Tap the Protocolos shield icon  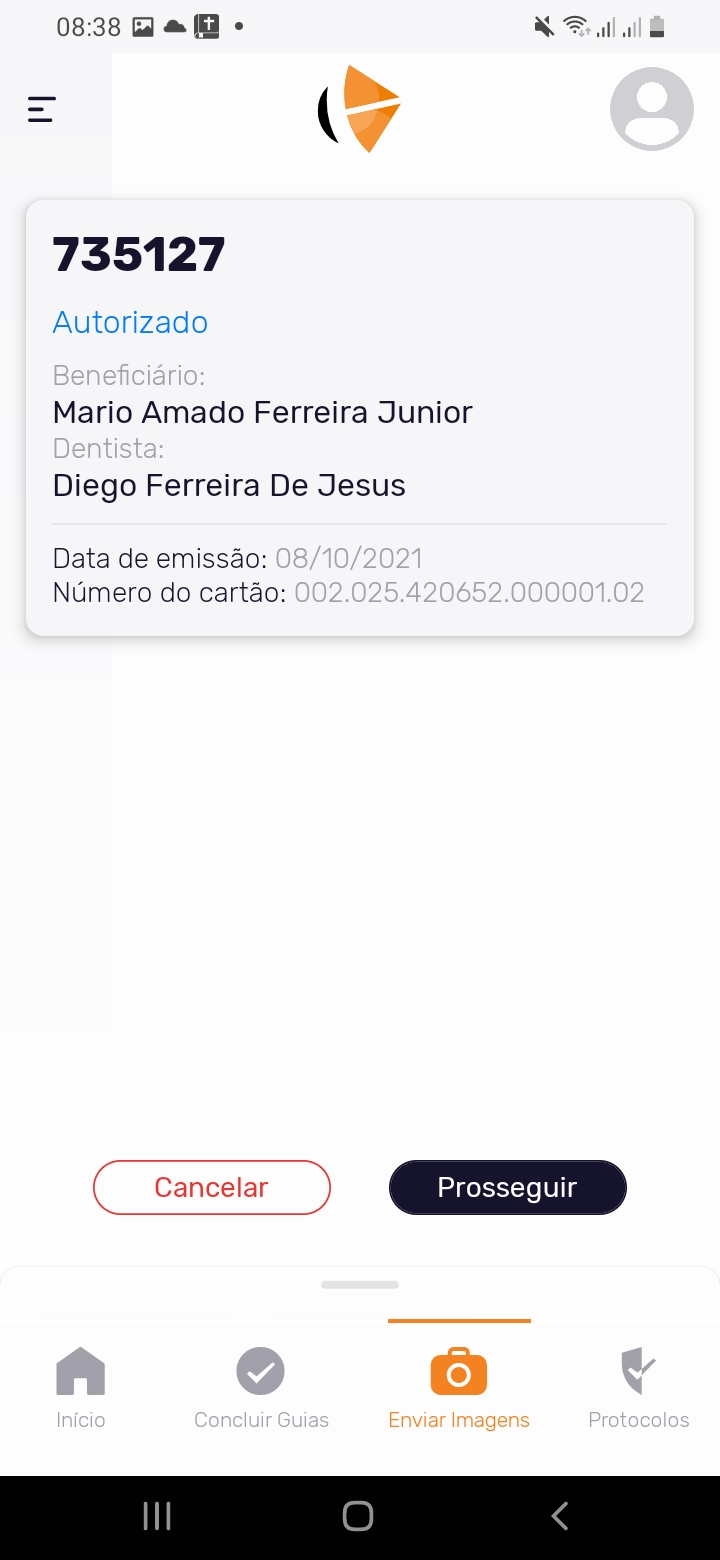(x=638, y=1371)
